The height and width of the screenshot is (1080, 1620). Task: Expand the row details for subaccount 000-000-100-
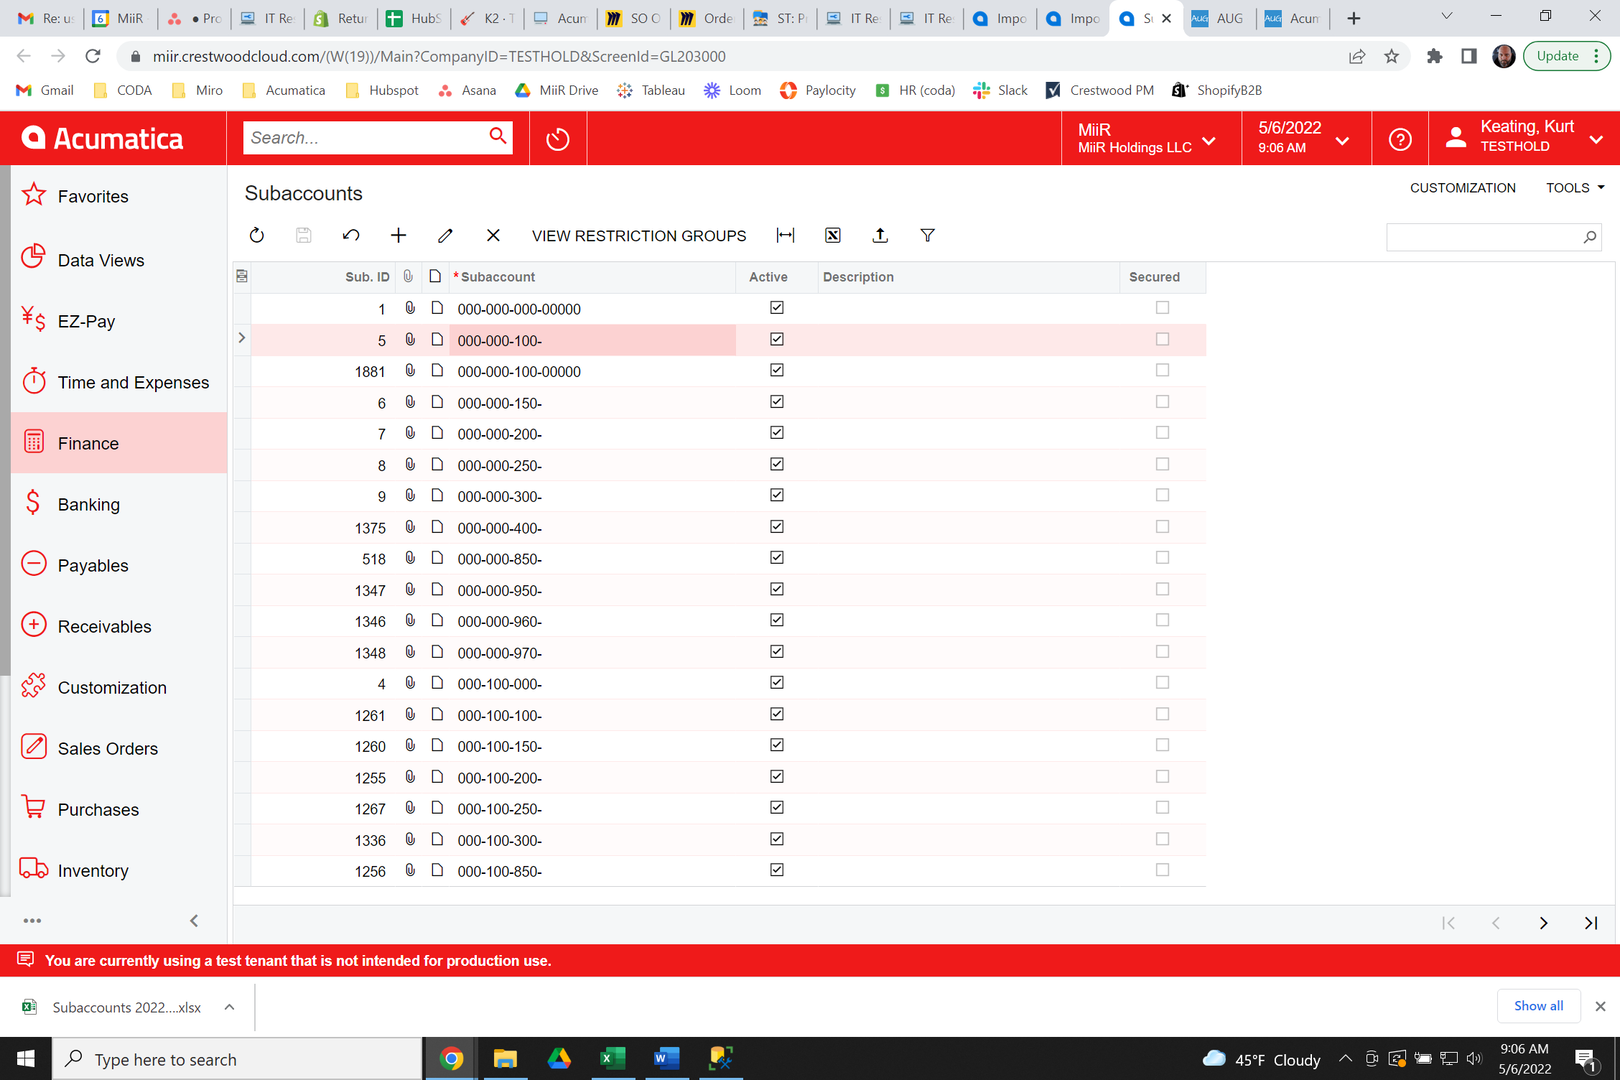coord(241,338)
